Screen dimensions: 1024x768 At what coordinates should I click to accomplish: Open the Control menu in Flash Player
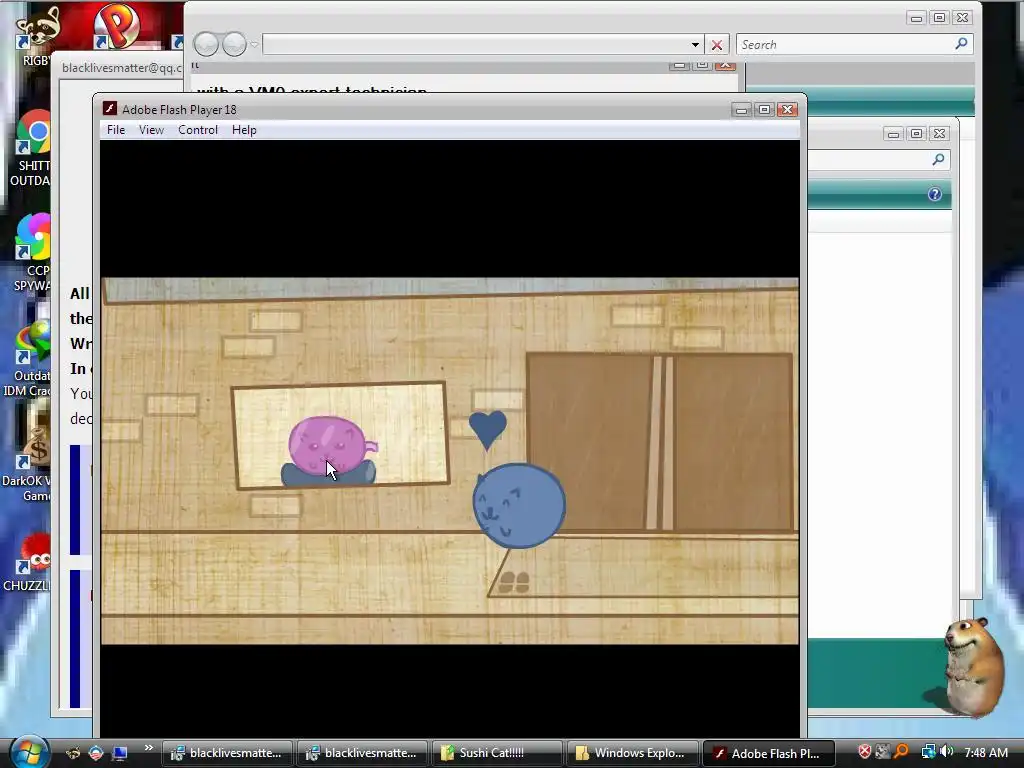click(x=198, y=130)
